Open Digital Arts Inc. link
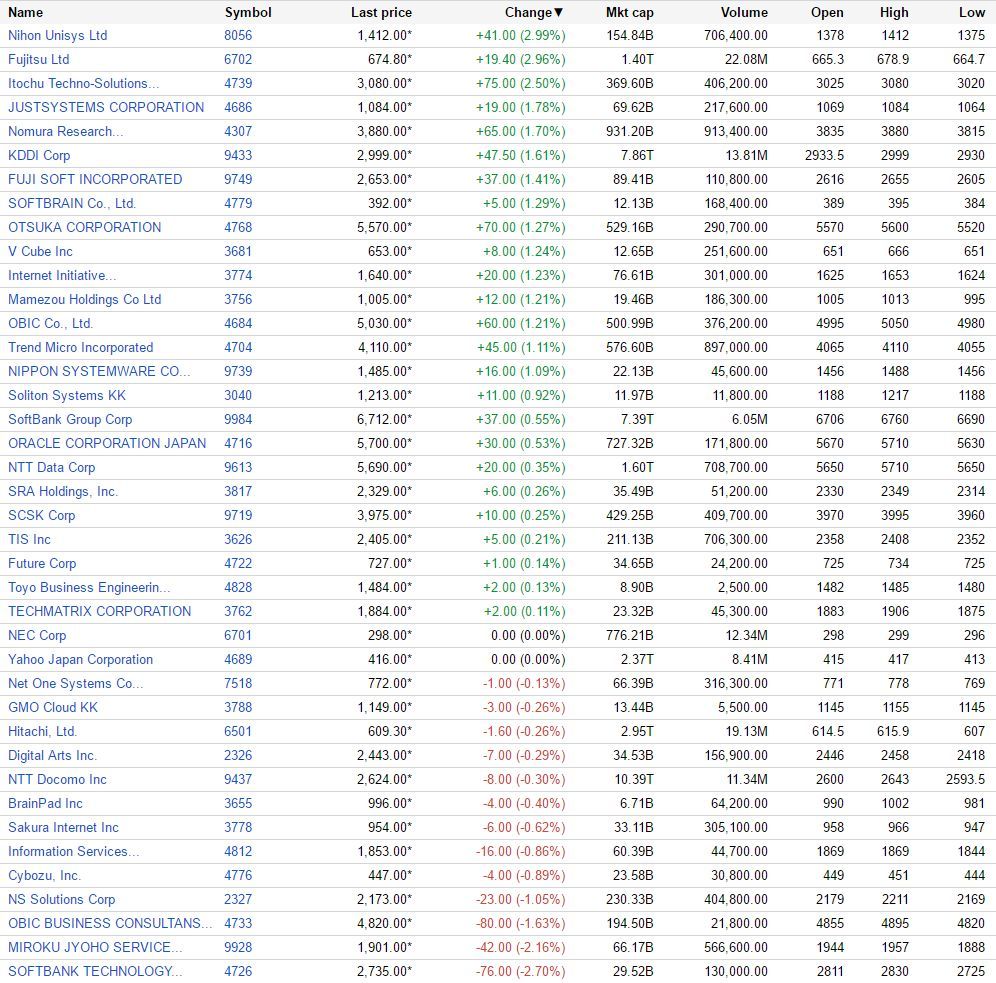Screen dimensions: 996x983 click(x=52, y=756)
